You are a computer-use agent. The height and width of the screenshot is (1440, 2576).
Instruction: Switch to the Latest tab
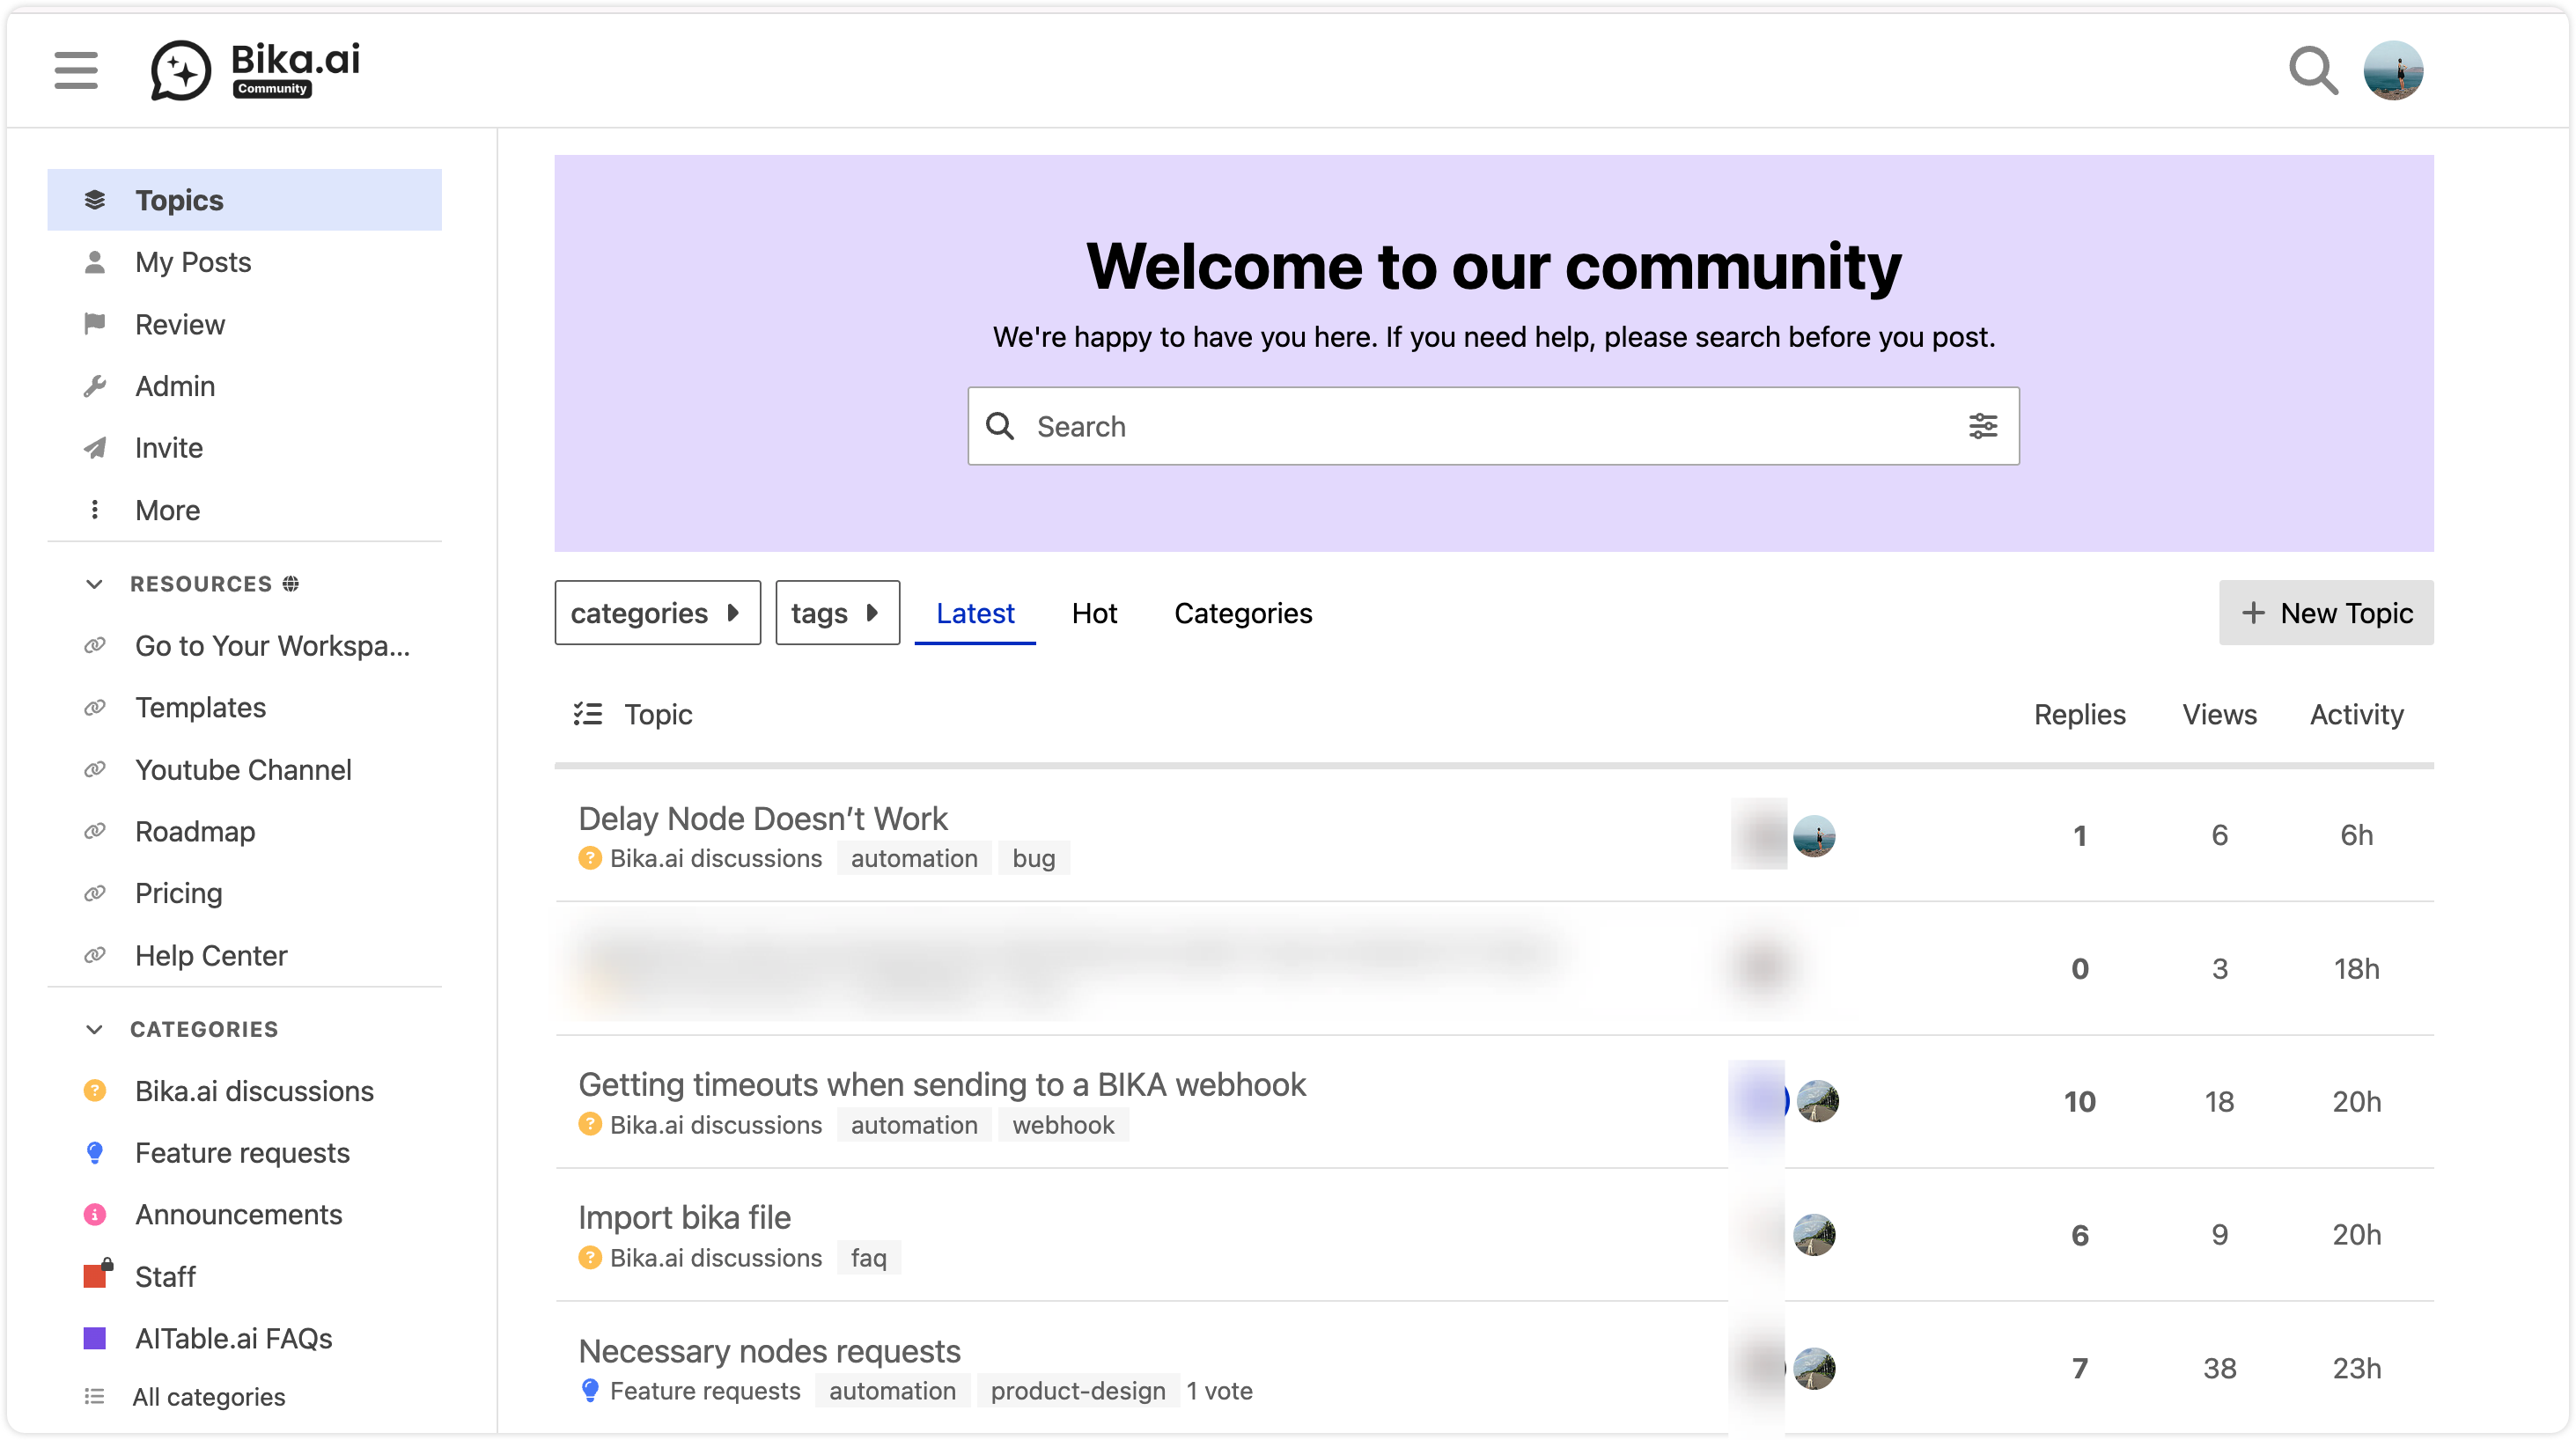(975, 612)
